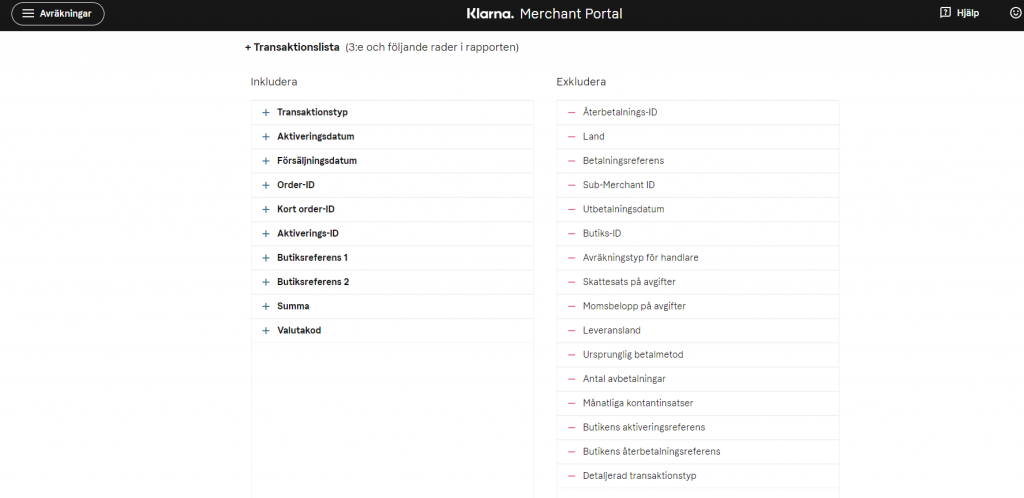Viewport: 1024px width, 498px height.
Task: Select the Aktiveringsdatum field row
Action: [392, 137]
